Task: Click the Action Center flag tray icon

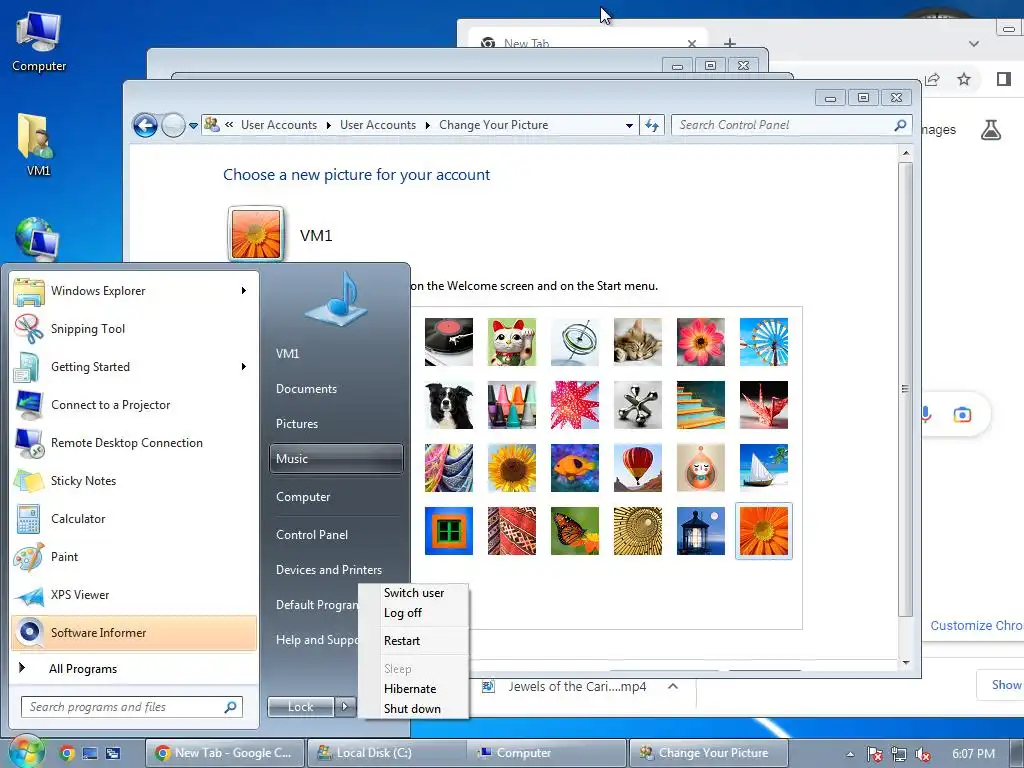Action: coord(874,754)
